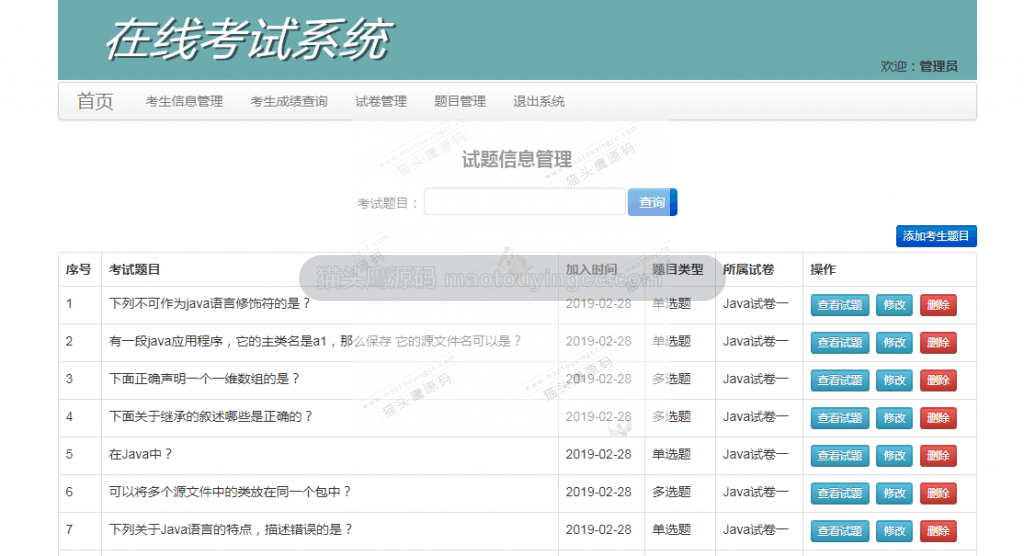Select 试卷管理 navigation item
This screenshot has height=556, width=1024.
tap(381, 101)
